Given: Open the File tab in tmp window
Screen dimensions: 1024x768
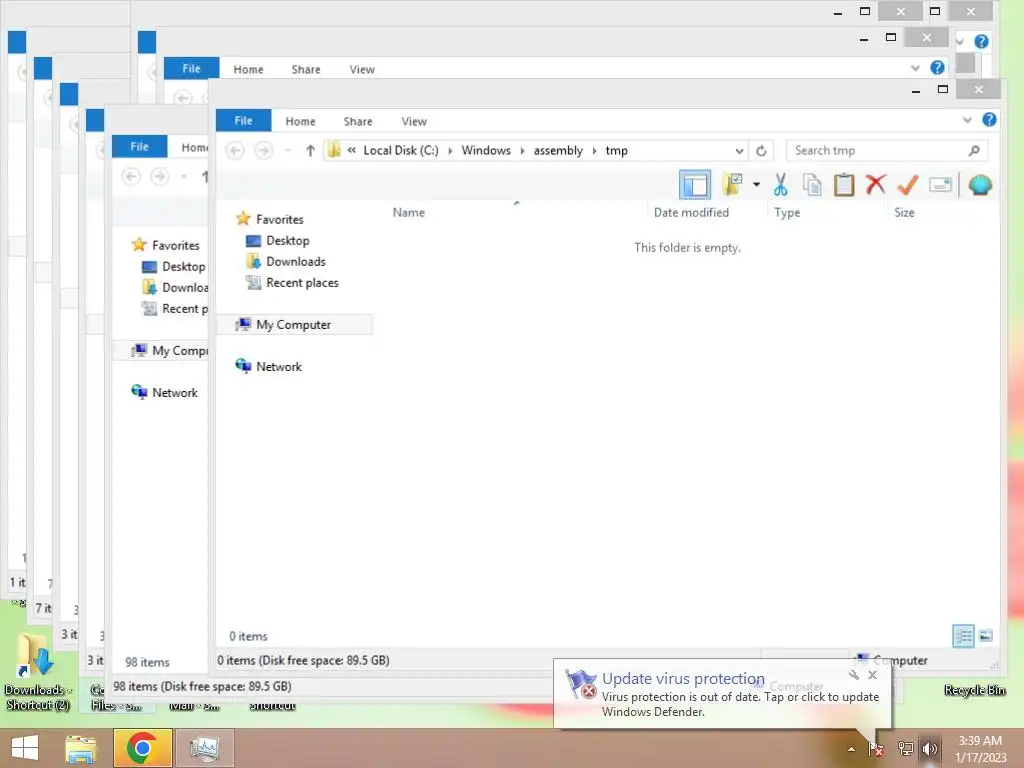Looking at the screenshot, I should point(244,121).
